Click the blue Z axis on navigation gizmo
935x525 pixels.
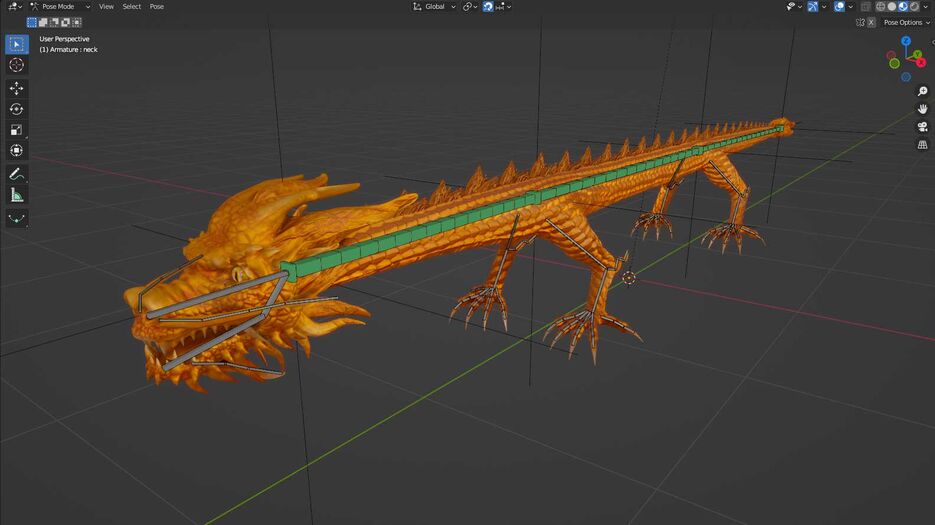(x=906, y=42)
